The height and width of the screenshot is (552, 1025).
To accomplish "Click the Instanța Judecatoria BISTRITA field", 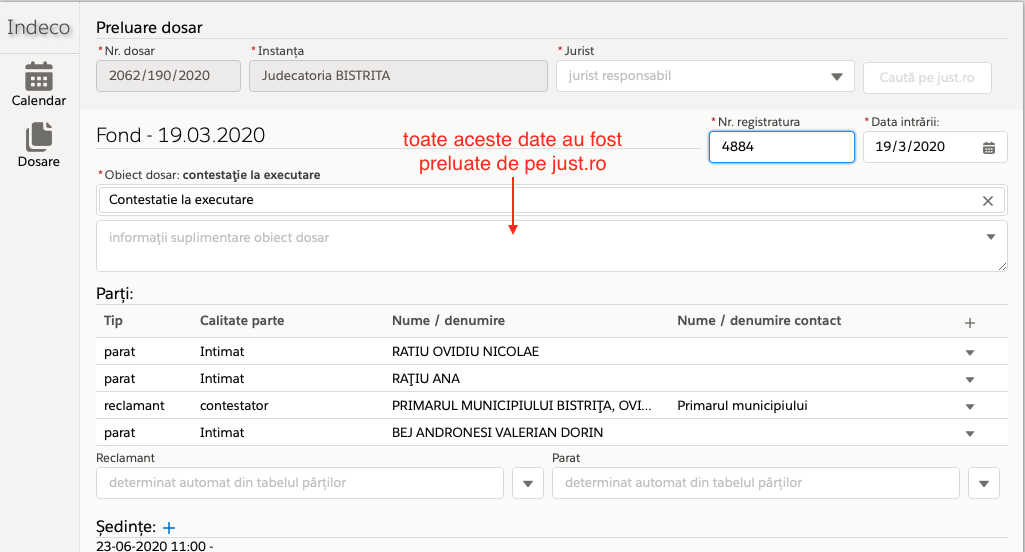I will (x=398, y=76).
